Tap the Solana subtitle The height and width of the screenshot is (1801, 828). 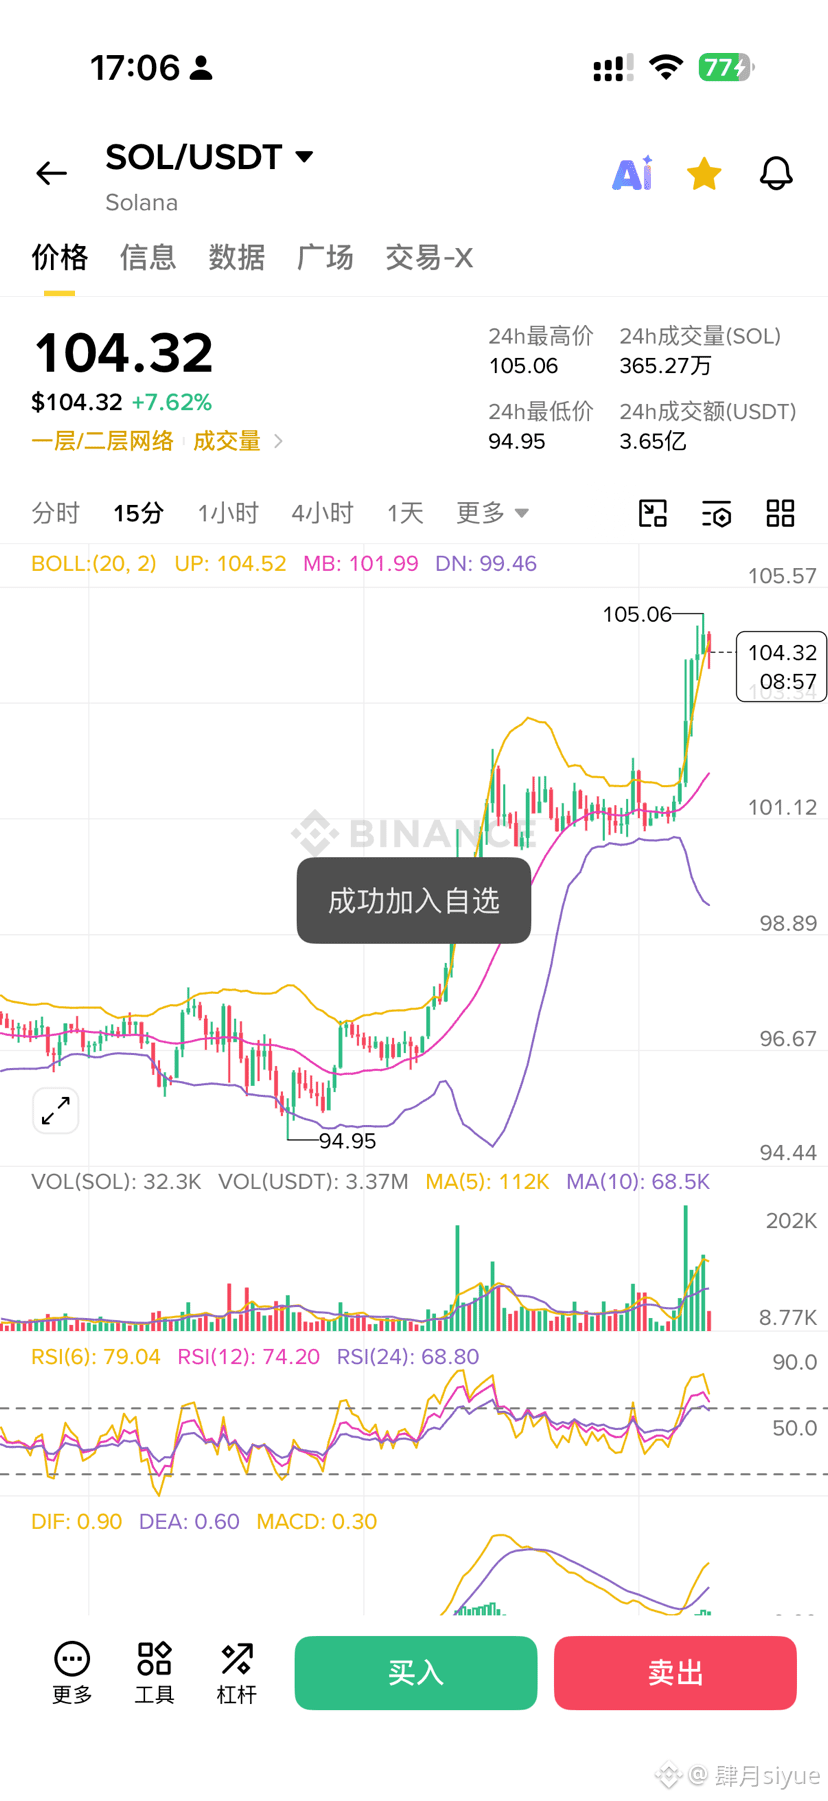point(142,203)
